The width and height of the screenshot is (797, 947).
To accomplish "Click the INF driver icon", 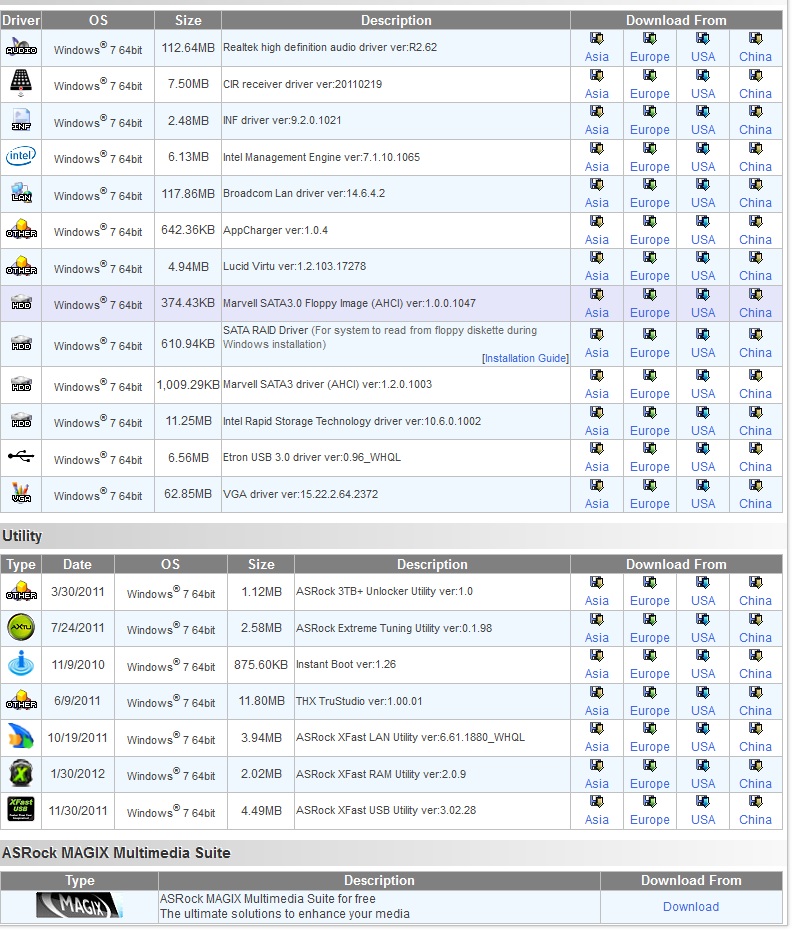I will click(x=21, y=120).
